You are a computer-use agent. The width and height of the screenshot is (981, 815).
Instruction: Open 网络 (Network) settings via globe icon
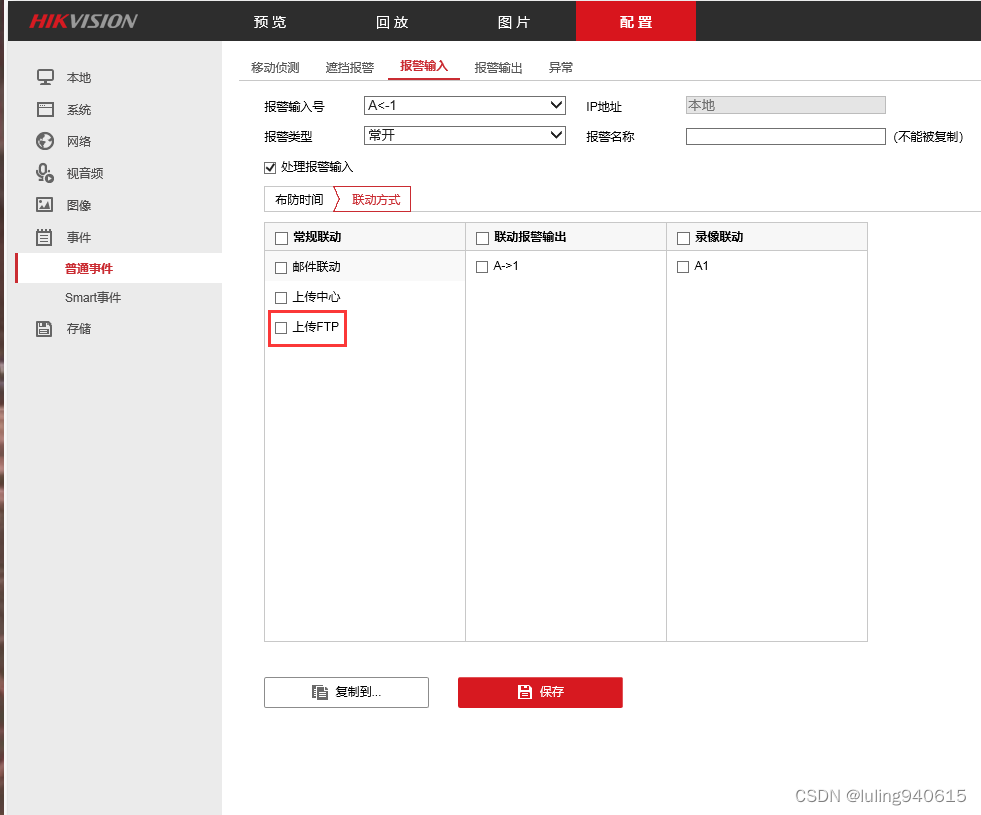click(44, 141)
